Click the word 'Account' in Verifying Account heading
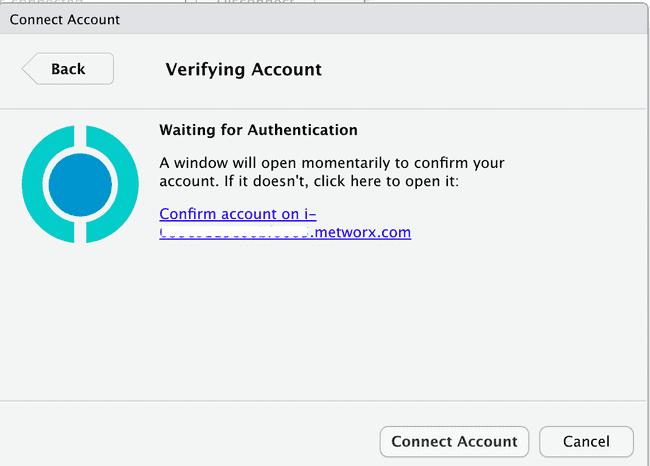The height and width of the screenshot is (466, 650). [286, 69]
